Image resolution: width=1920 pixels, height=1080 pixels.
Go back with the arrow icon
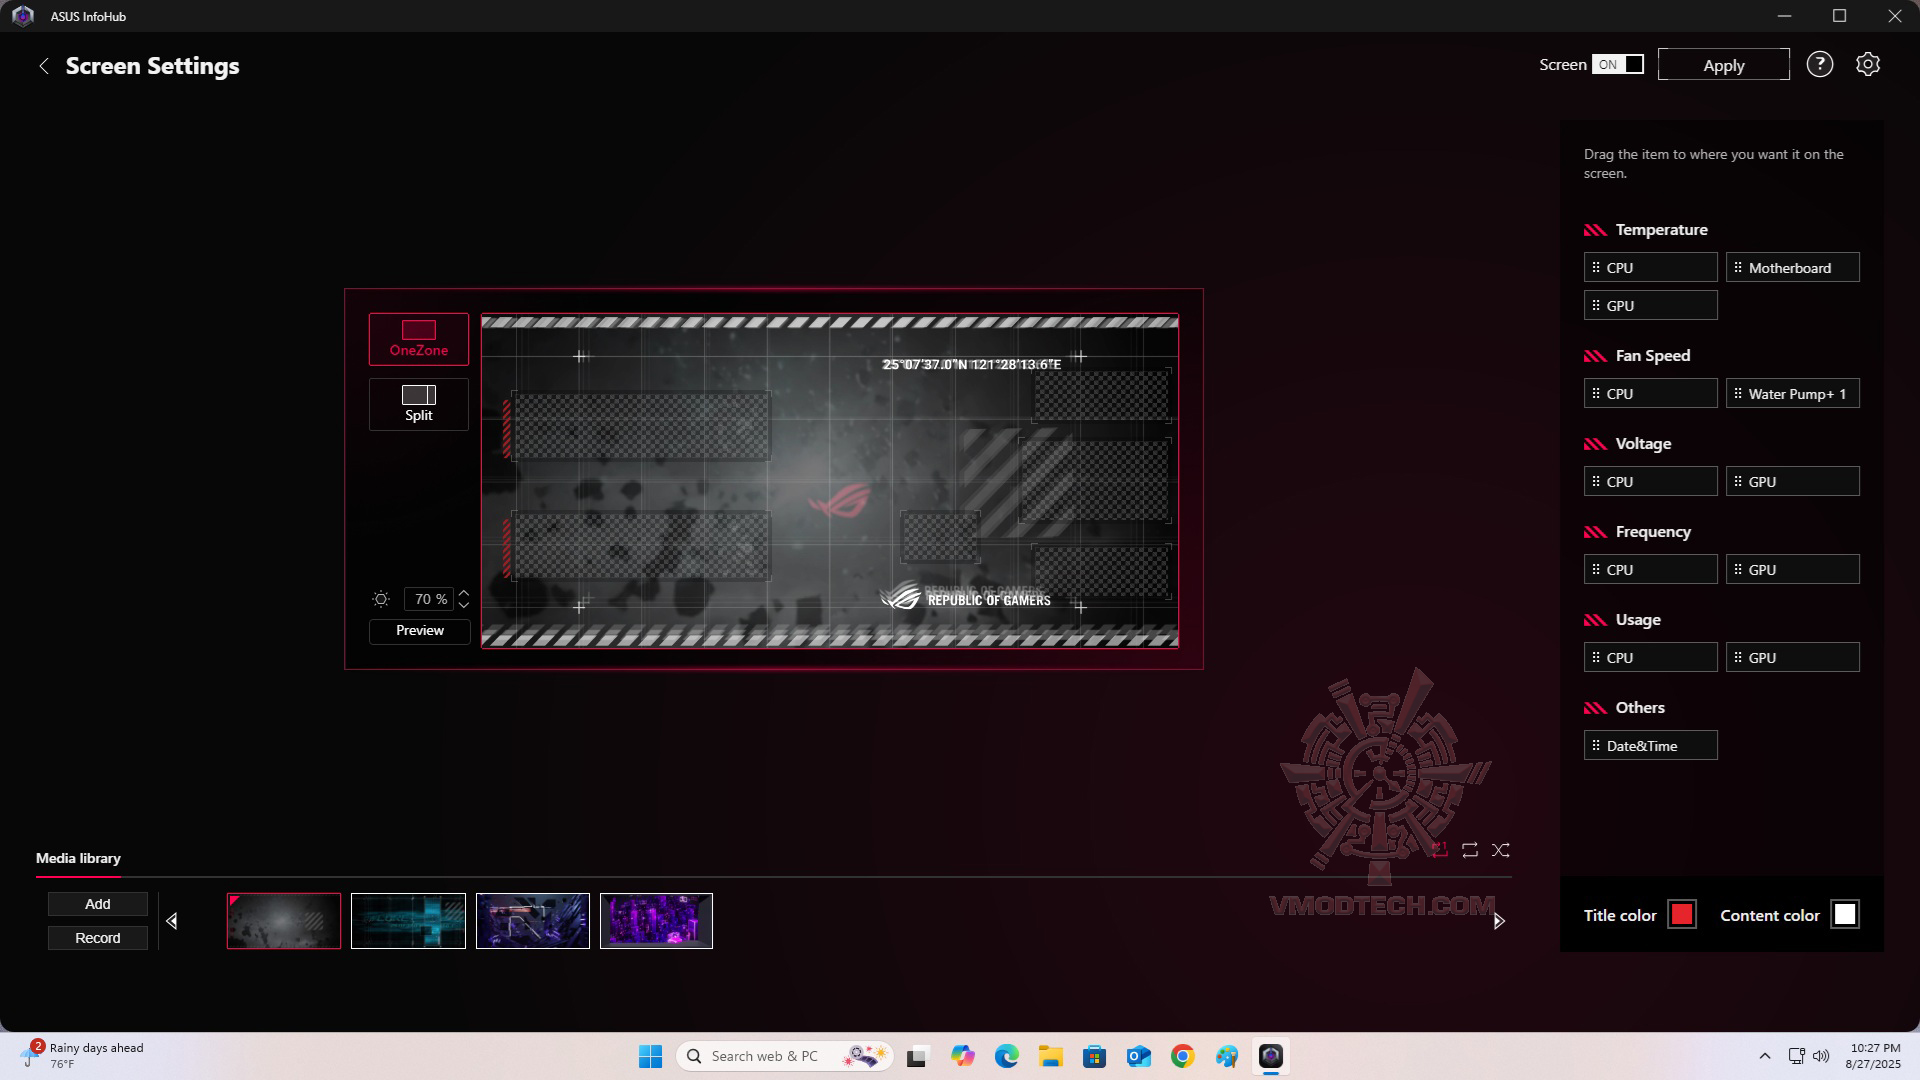pyautogui.click(x=44, y=66)
